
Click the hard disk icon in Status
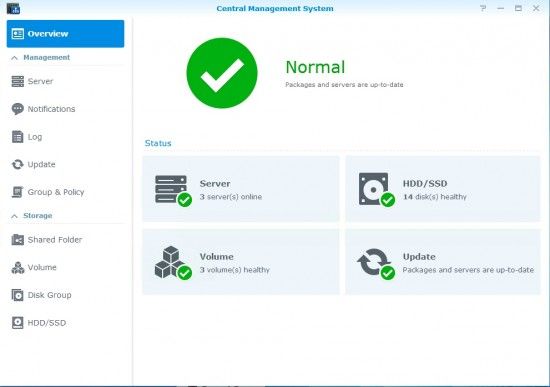click(x=376, y=189)
